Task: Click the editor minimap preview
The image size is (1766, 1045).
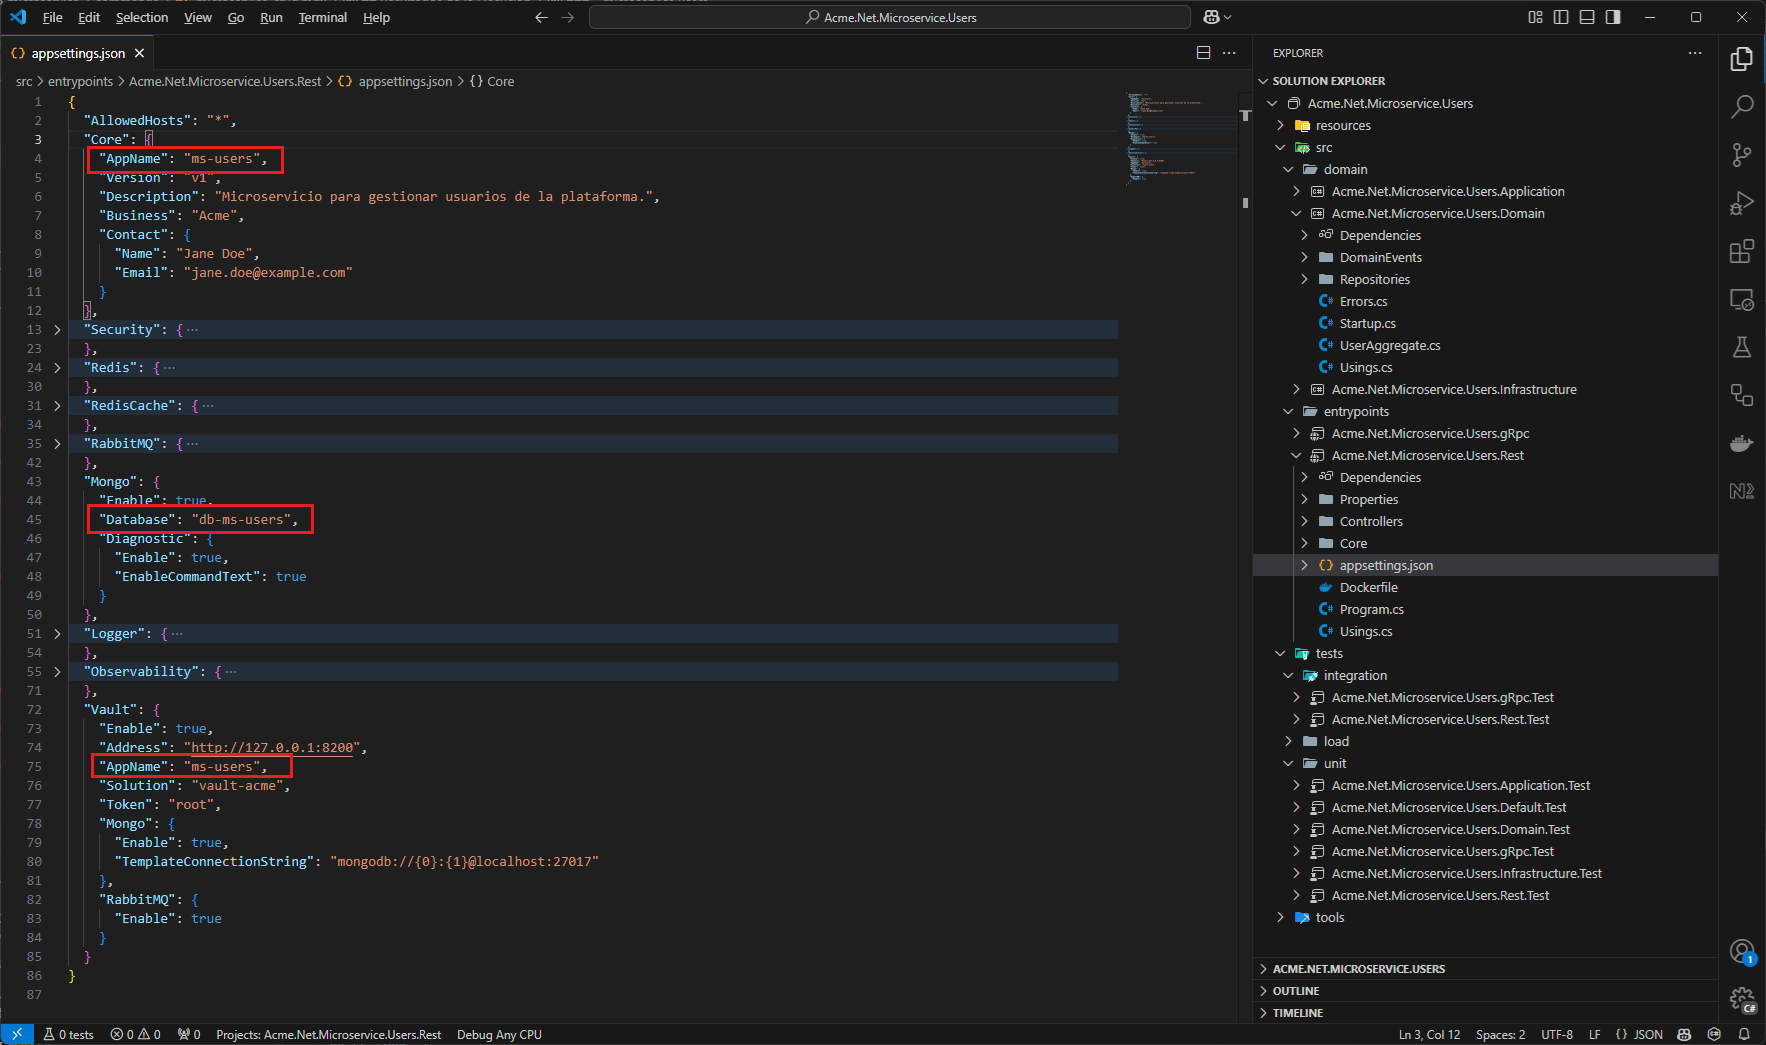Action: pos(1180,140)
